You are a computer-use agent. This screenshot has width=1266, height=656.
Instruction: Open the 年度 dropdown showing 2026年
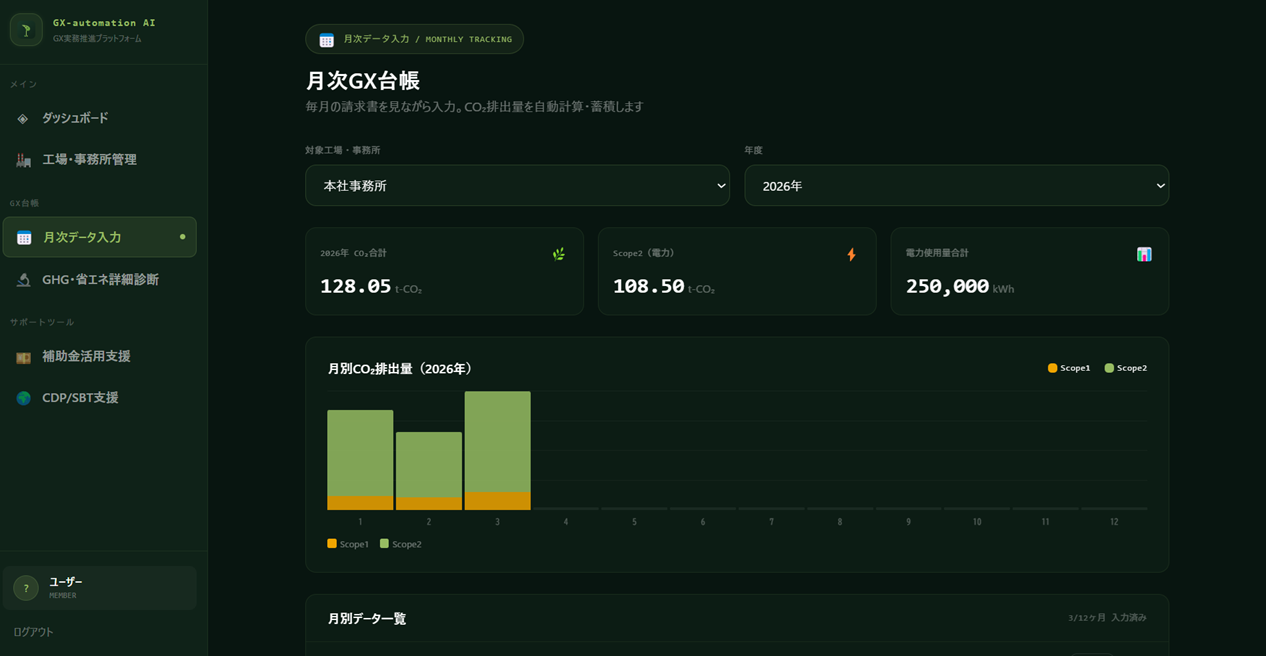coord(956,186)
